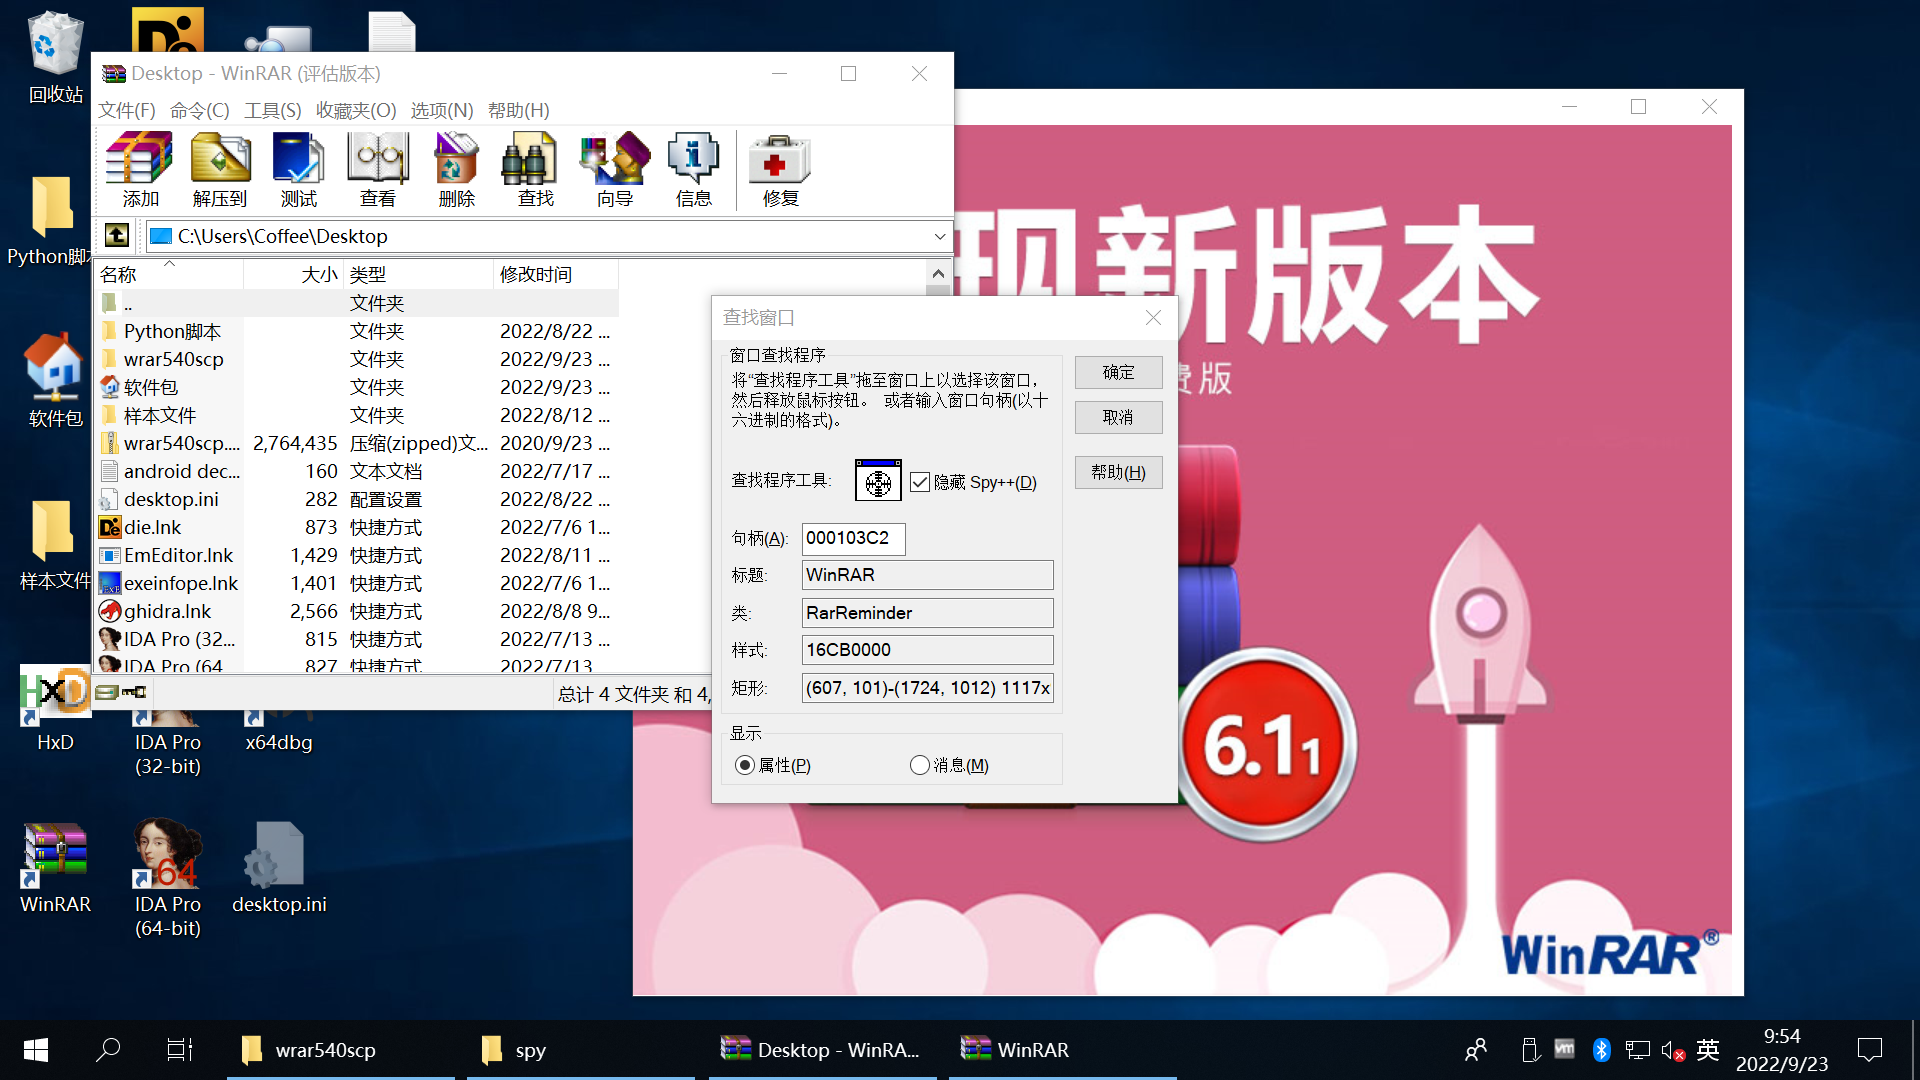Select the EmEditor.lnk file row
The height and width of the screenshot is (1080, 1920).
tap(357, 555)
